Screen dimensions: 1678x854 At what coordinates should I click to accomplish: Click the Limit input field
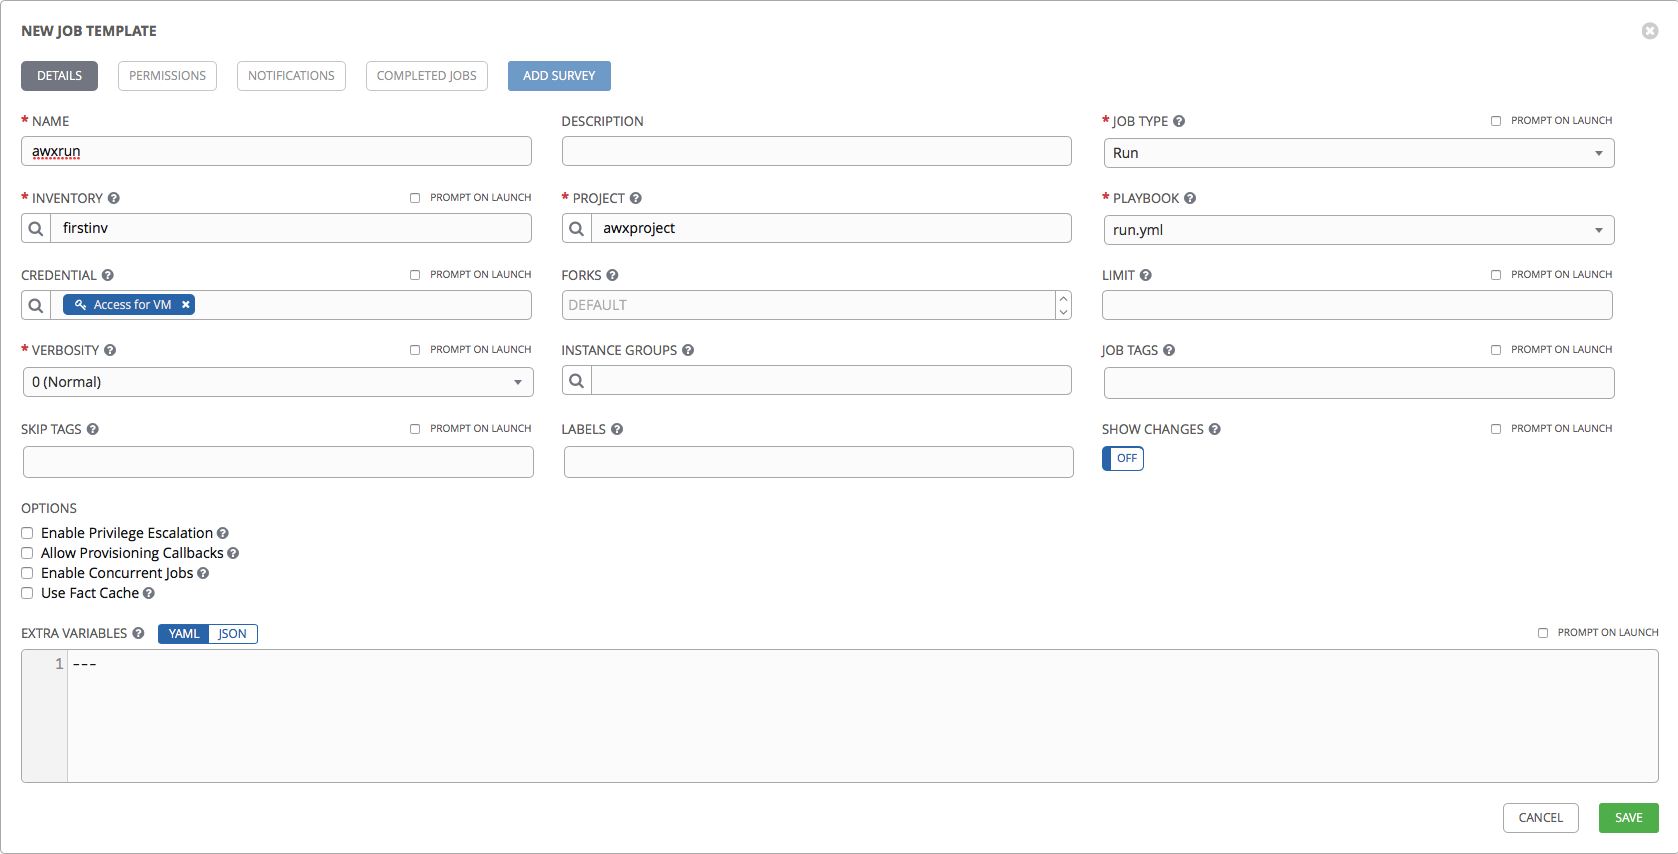1357,305
